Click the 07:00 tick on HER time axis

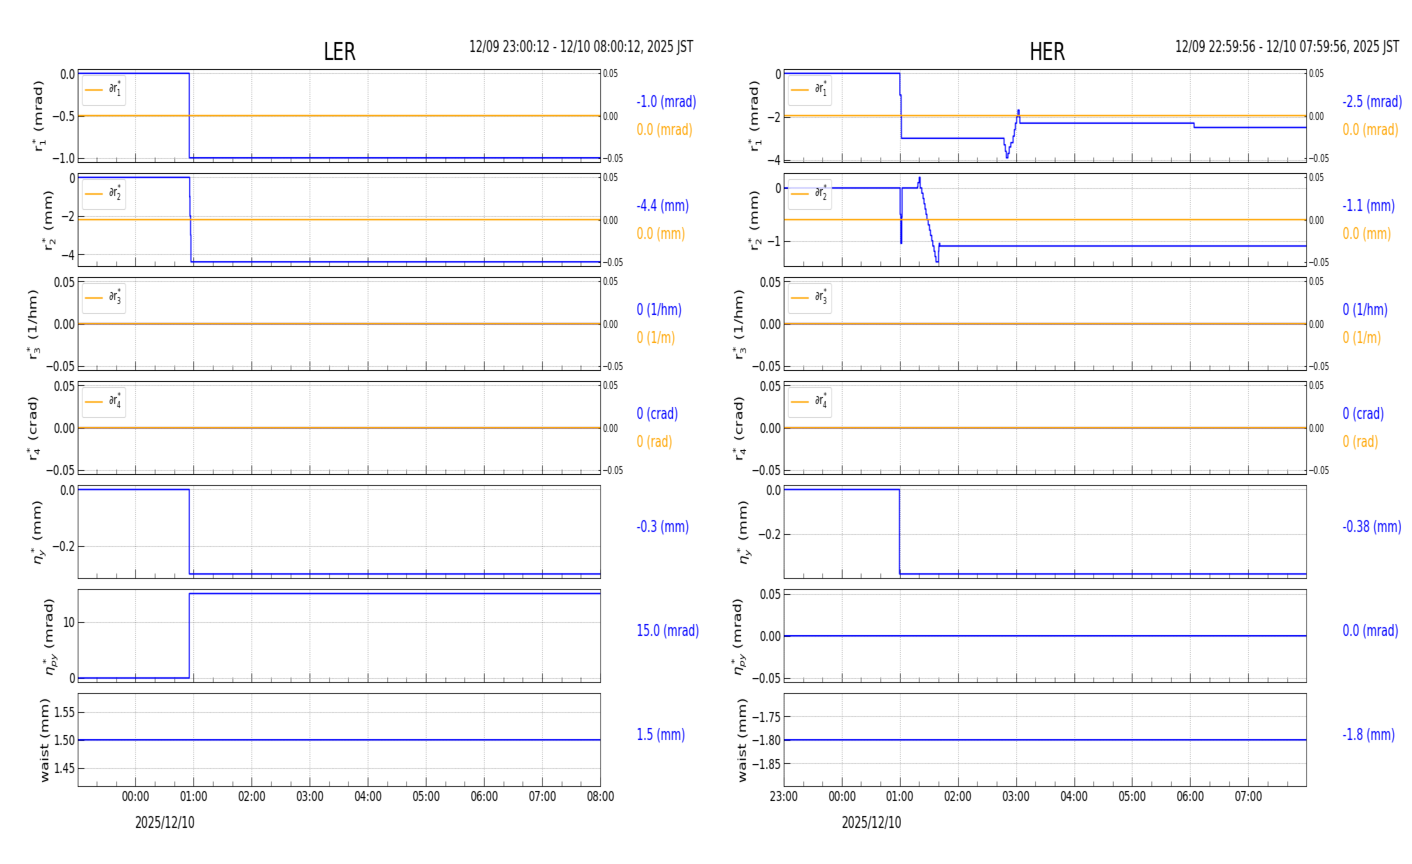pyautogui.click(x=1248, y=797)
